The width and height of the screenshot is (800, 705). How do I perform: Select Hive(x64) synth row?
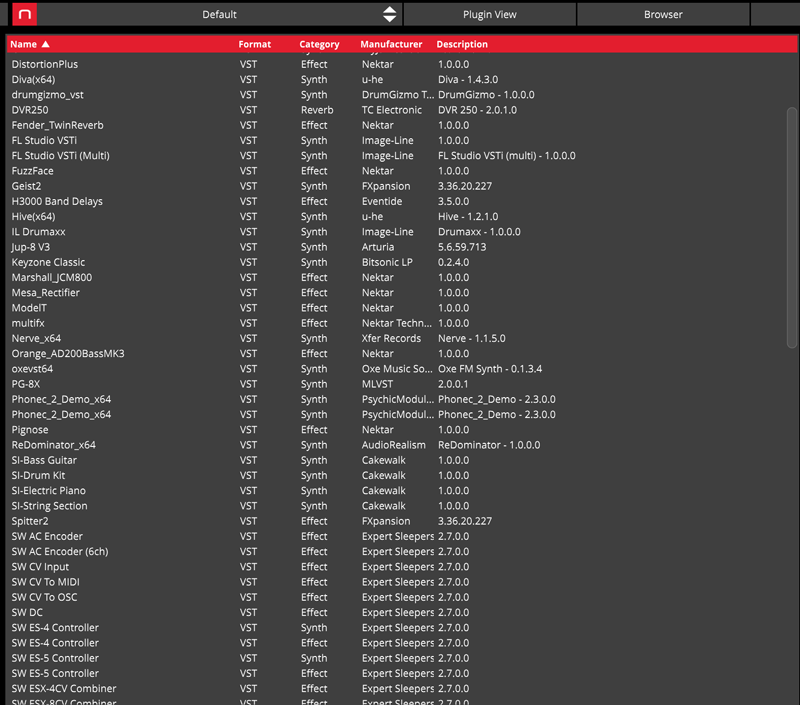[402, 217]
